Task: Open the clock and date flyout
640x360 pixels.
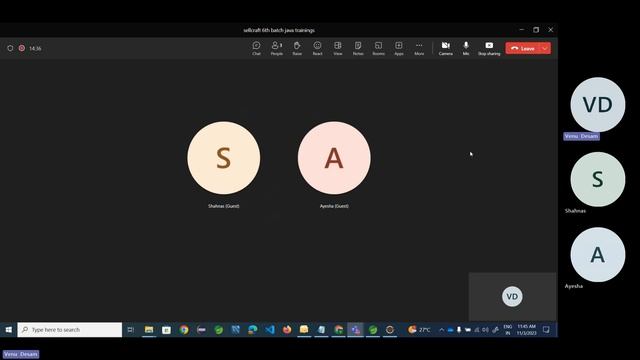Action: pos(527,330)
